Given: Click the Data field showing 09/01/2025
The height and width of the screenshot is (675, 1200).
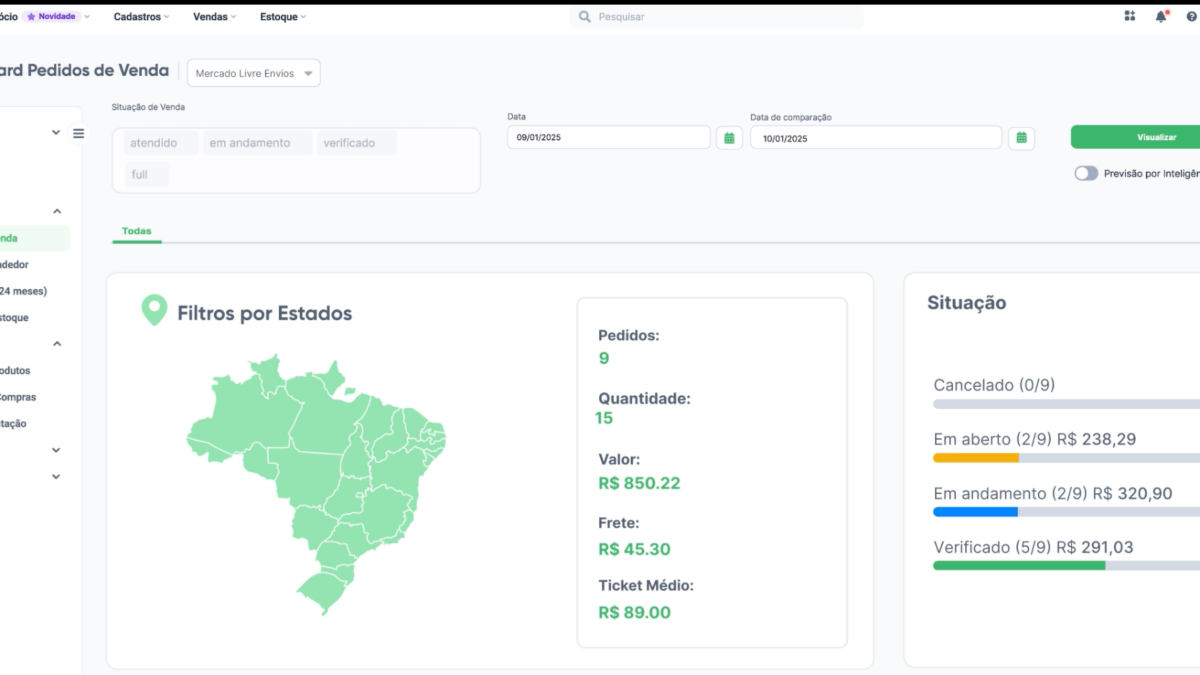Looking at the screenshot, I should (608, 138).
